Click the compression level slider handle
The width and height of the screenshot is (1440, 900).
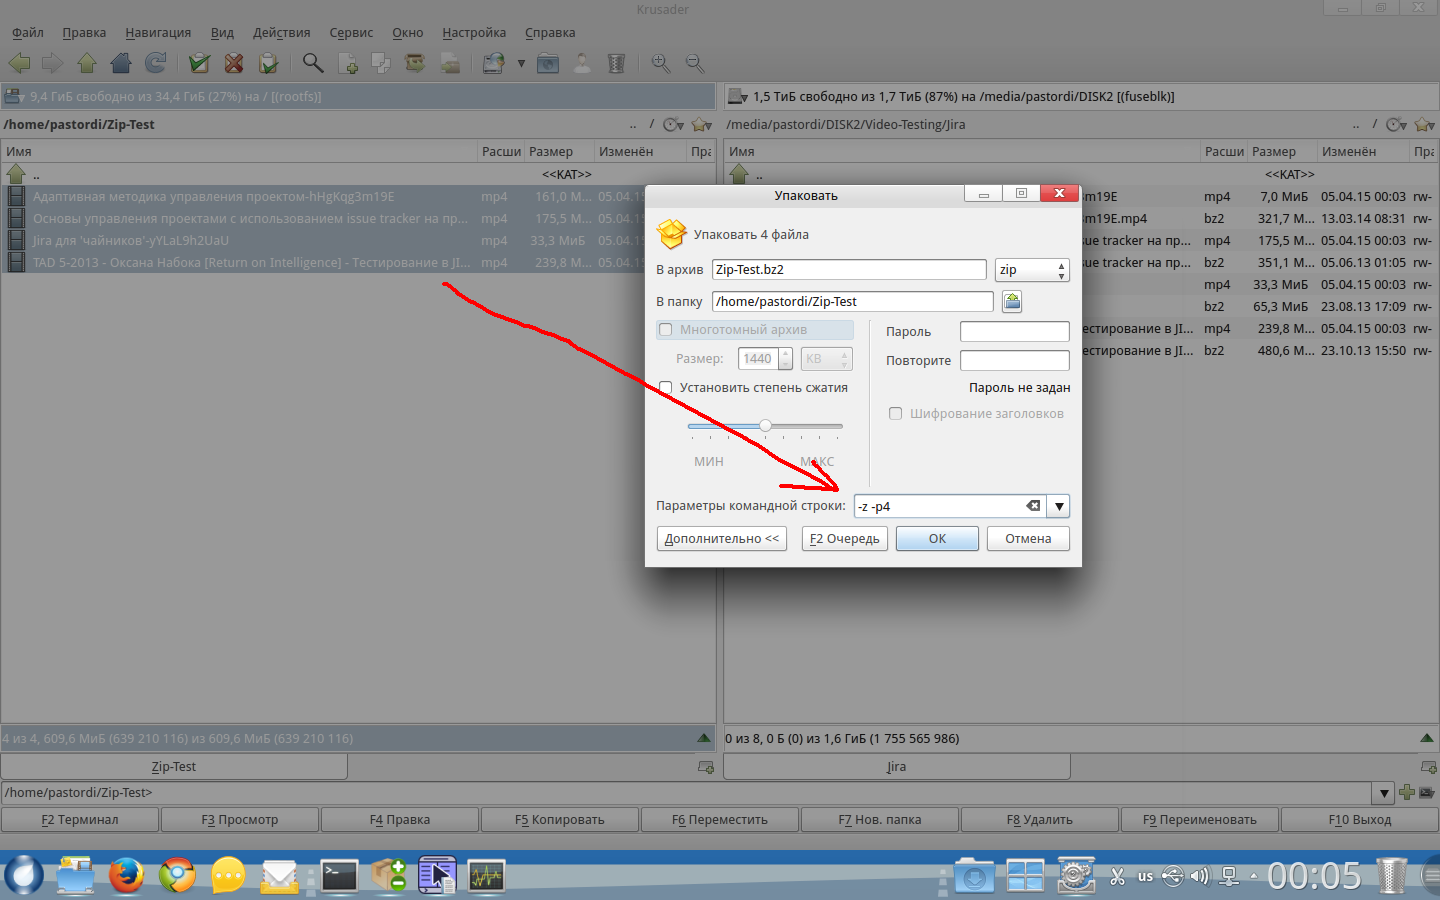[x=765, y=426]
